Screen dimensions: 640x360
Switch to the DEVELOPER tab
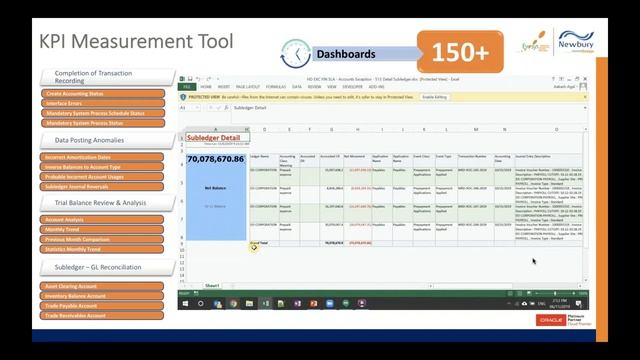pos(353,87)
